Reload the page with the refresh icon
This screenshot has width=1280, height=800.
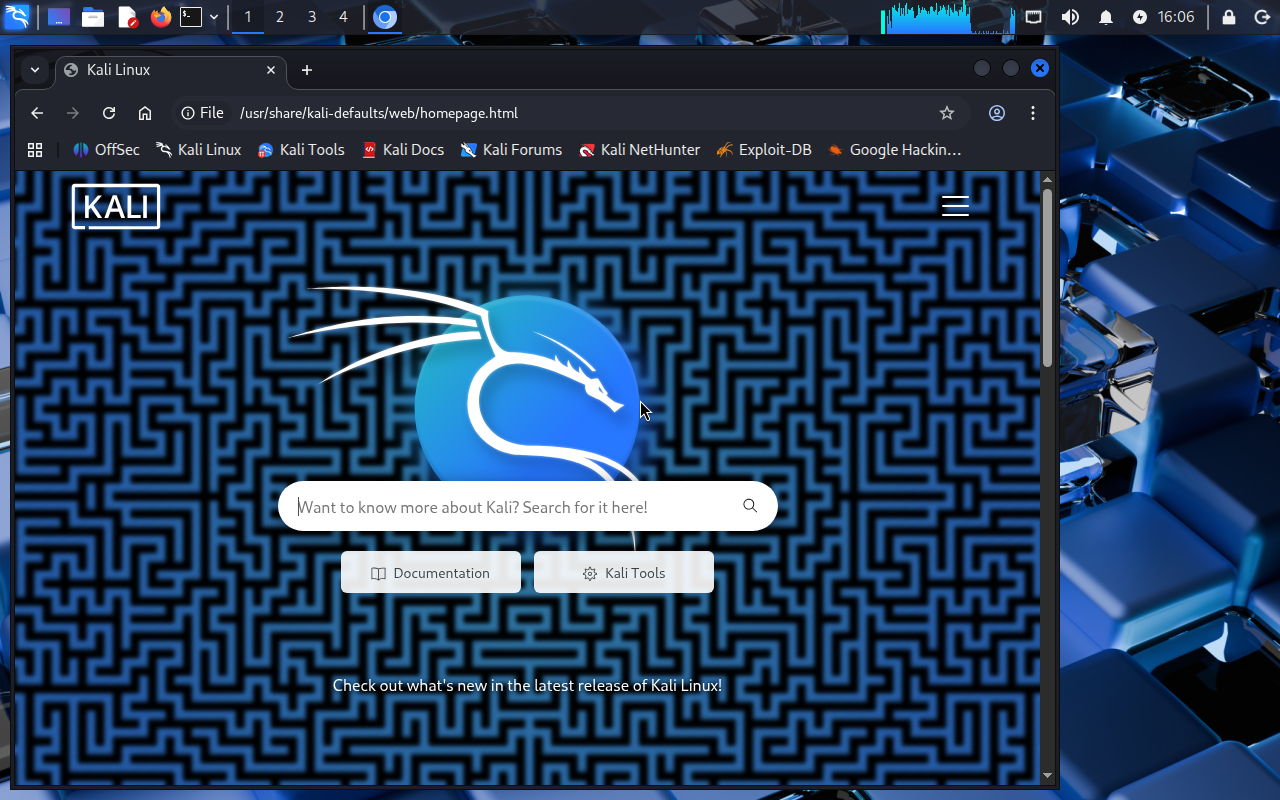pyautogui.click(x=109, y=113)
